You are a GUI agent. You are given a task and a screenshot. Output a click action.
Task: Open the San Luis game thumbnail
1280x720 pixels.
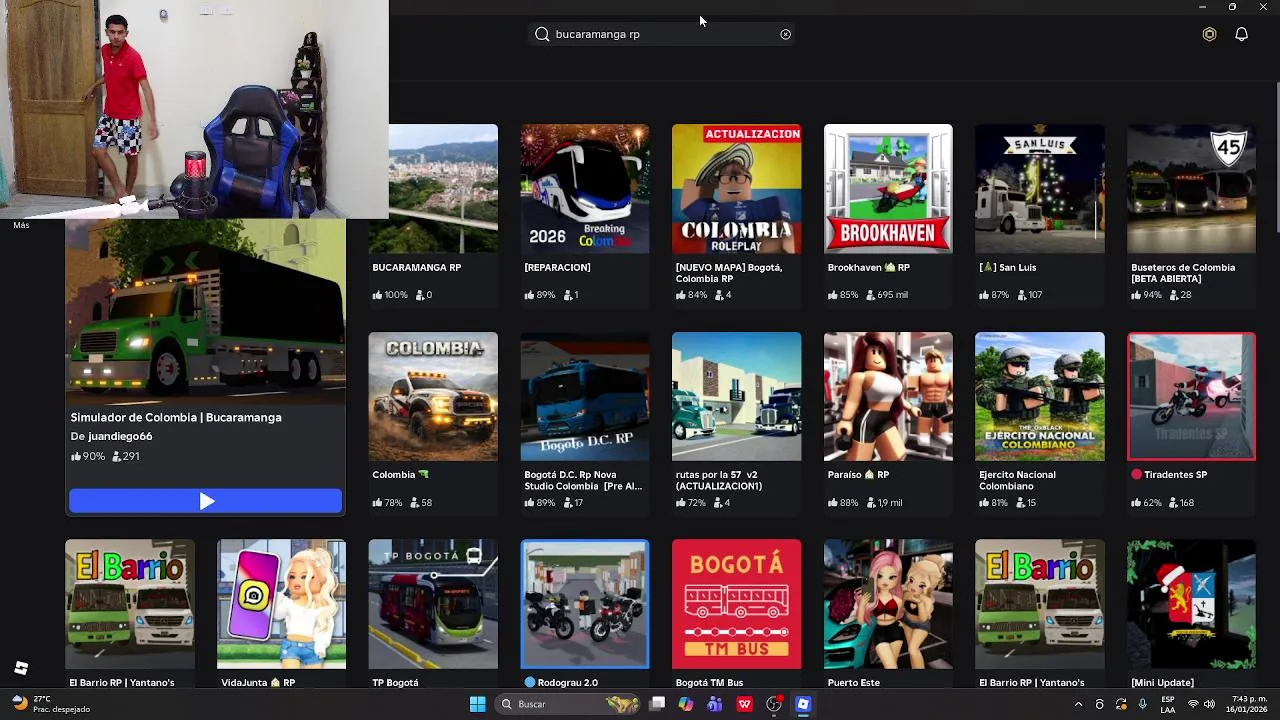pyautogui.click(x=1040, y=188)
